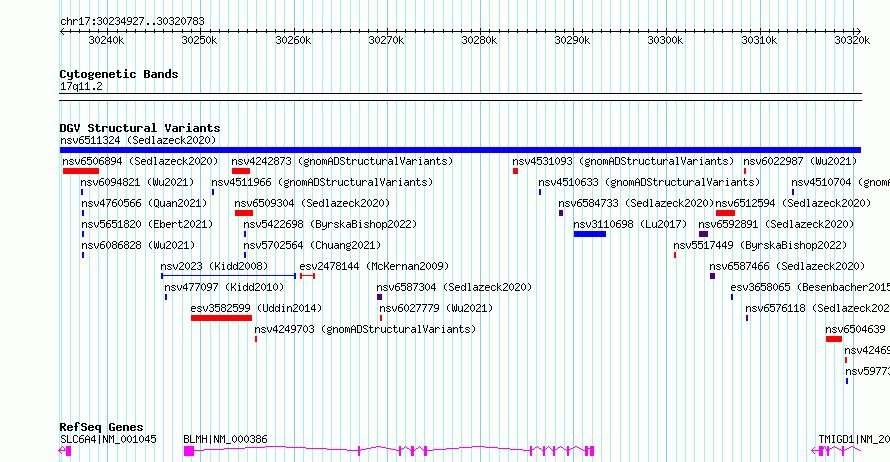Select variant nsv4760566 (Quan2021) label
890x462 pixels.
click(x=144, y=203)
